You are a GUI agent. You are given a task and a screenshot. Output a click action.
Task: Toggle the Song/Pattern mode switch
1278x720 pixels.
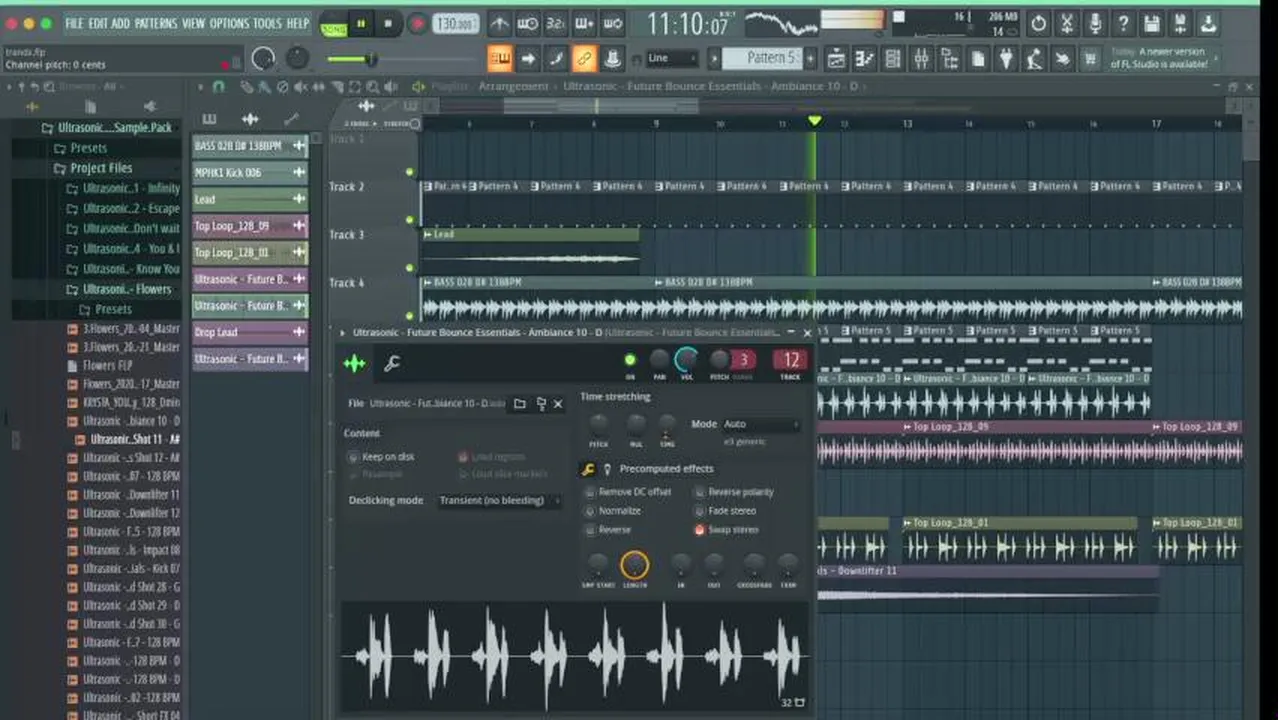tap(334, 24)
